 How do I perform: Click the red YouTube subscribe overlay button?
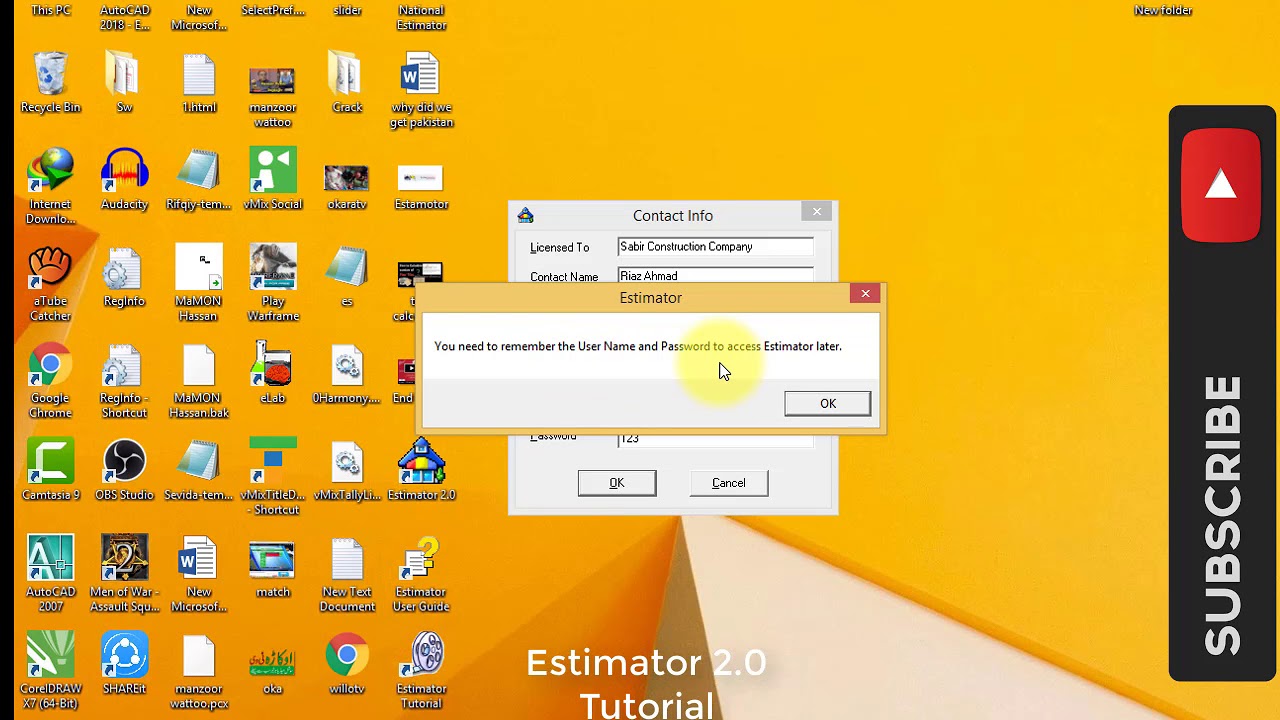[1221, 185]
